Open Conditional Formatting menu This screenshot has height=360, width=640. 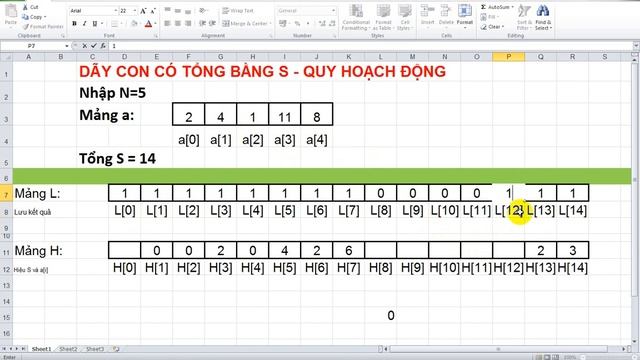point(356,17)
